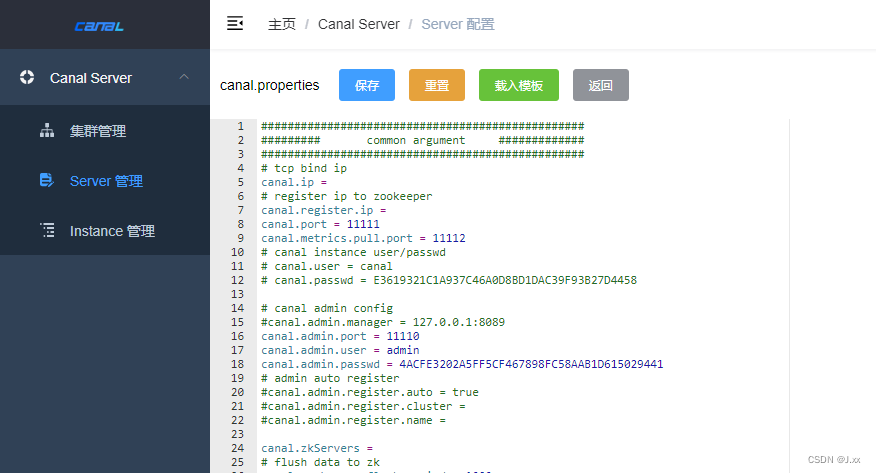The height and width of the screenshot is (473, 876).
Task: Click 'canal.metrics.pull.port = 11112' line
Action: [363, 238]
